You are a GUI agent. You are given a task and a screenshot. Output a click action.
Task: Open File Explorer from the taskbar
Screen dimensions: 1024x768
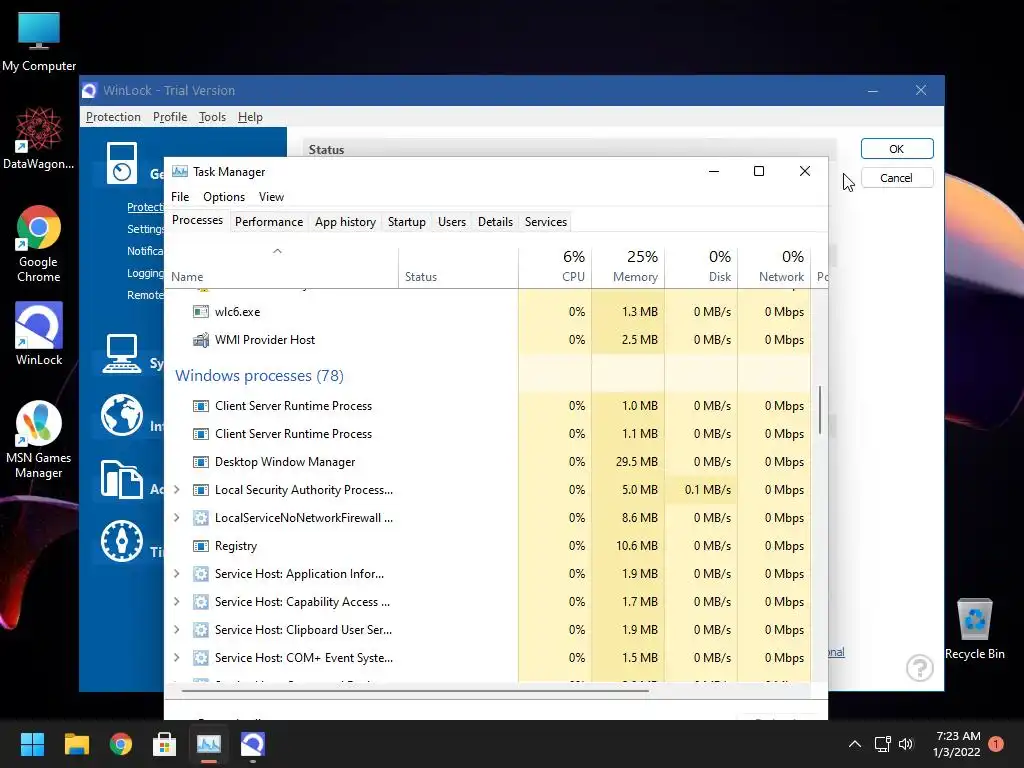[76, 744]
